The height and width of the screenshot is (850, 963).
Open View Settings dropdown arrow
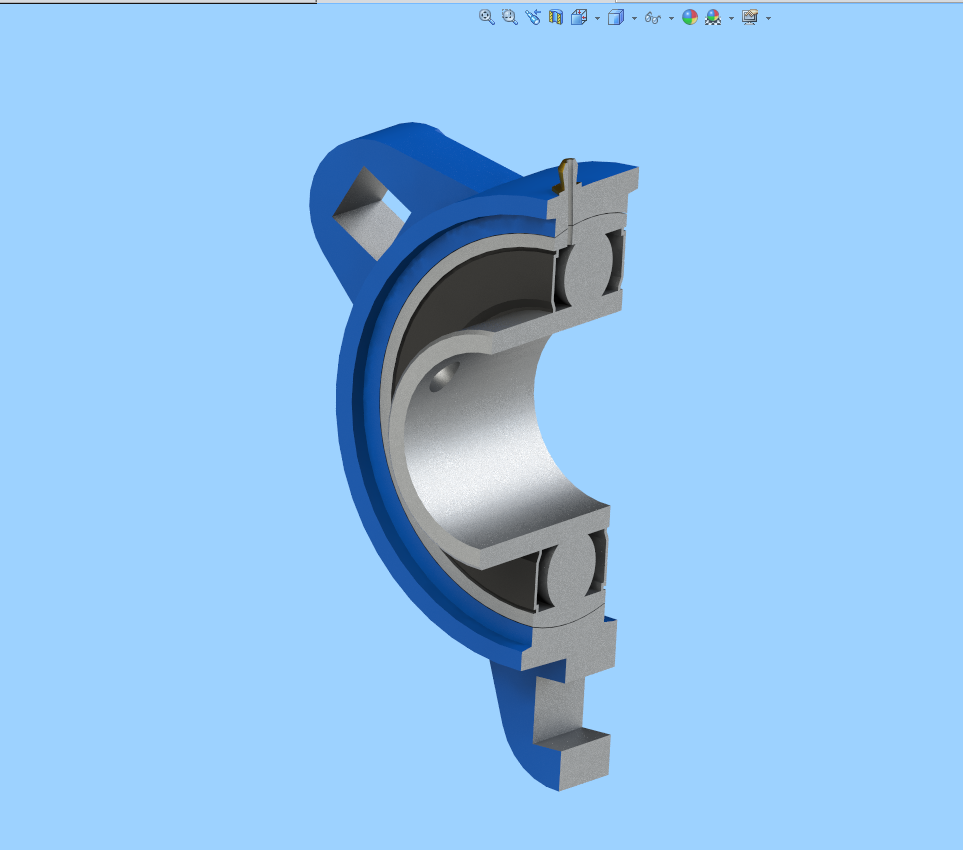768,18
